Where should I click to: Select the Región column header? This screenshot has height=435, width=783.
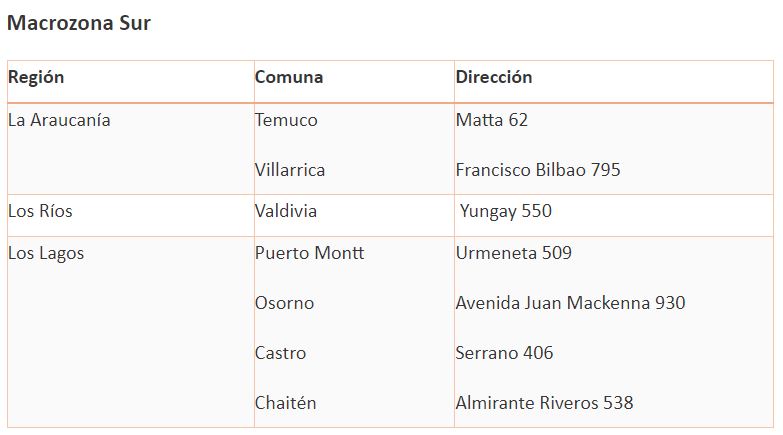click(x=36, y=77)
